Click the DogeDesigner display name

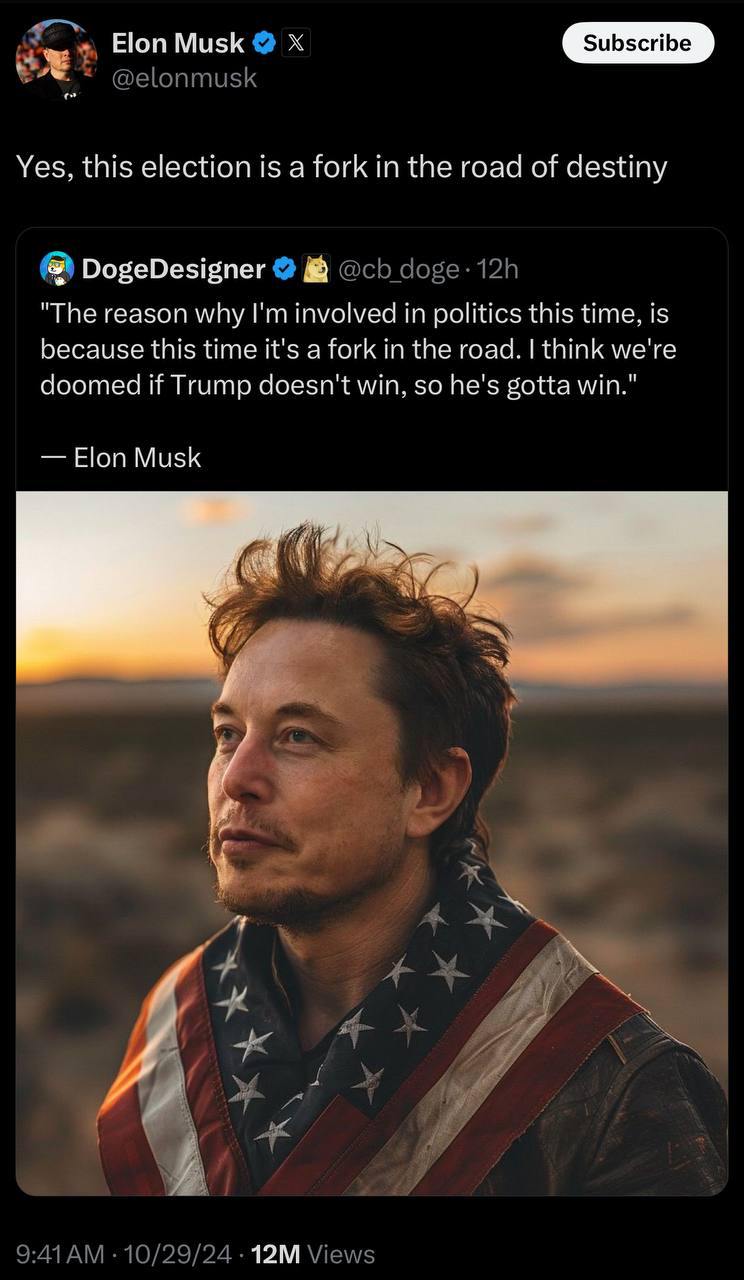pyautogui.click(x=173, y=268)
